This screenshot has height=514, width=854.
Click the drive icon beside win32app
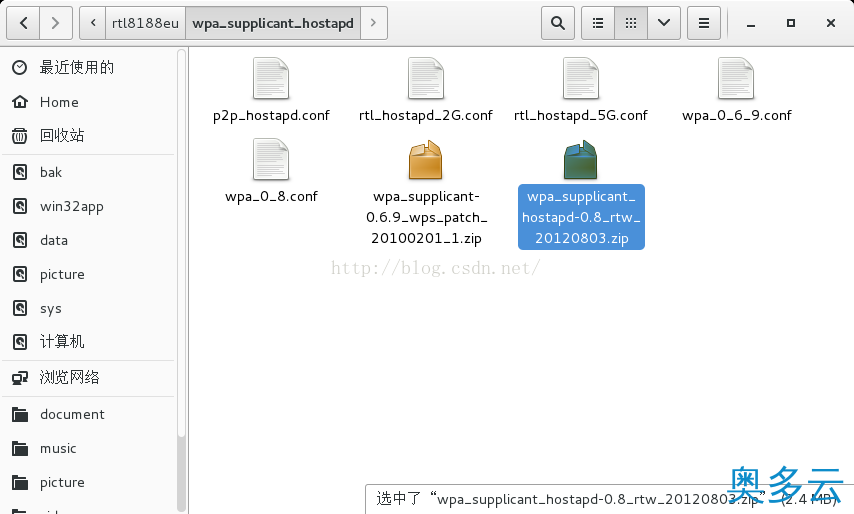point(20,206)
